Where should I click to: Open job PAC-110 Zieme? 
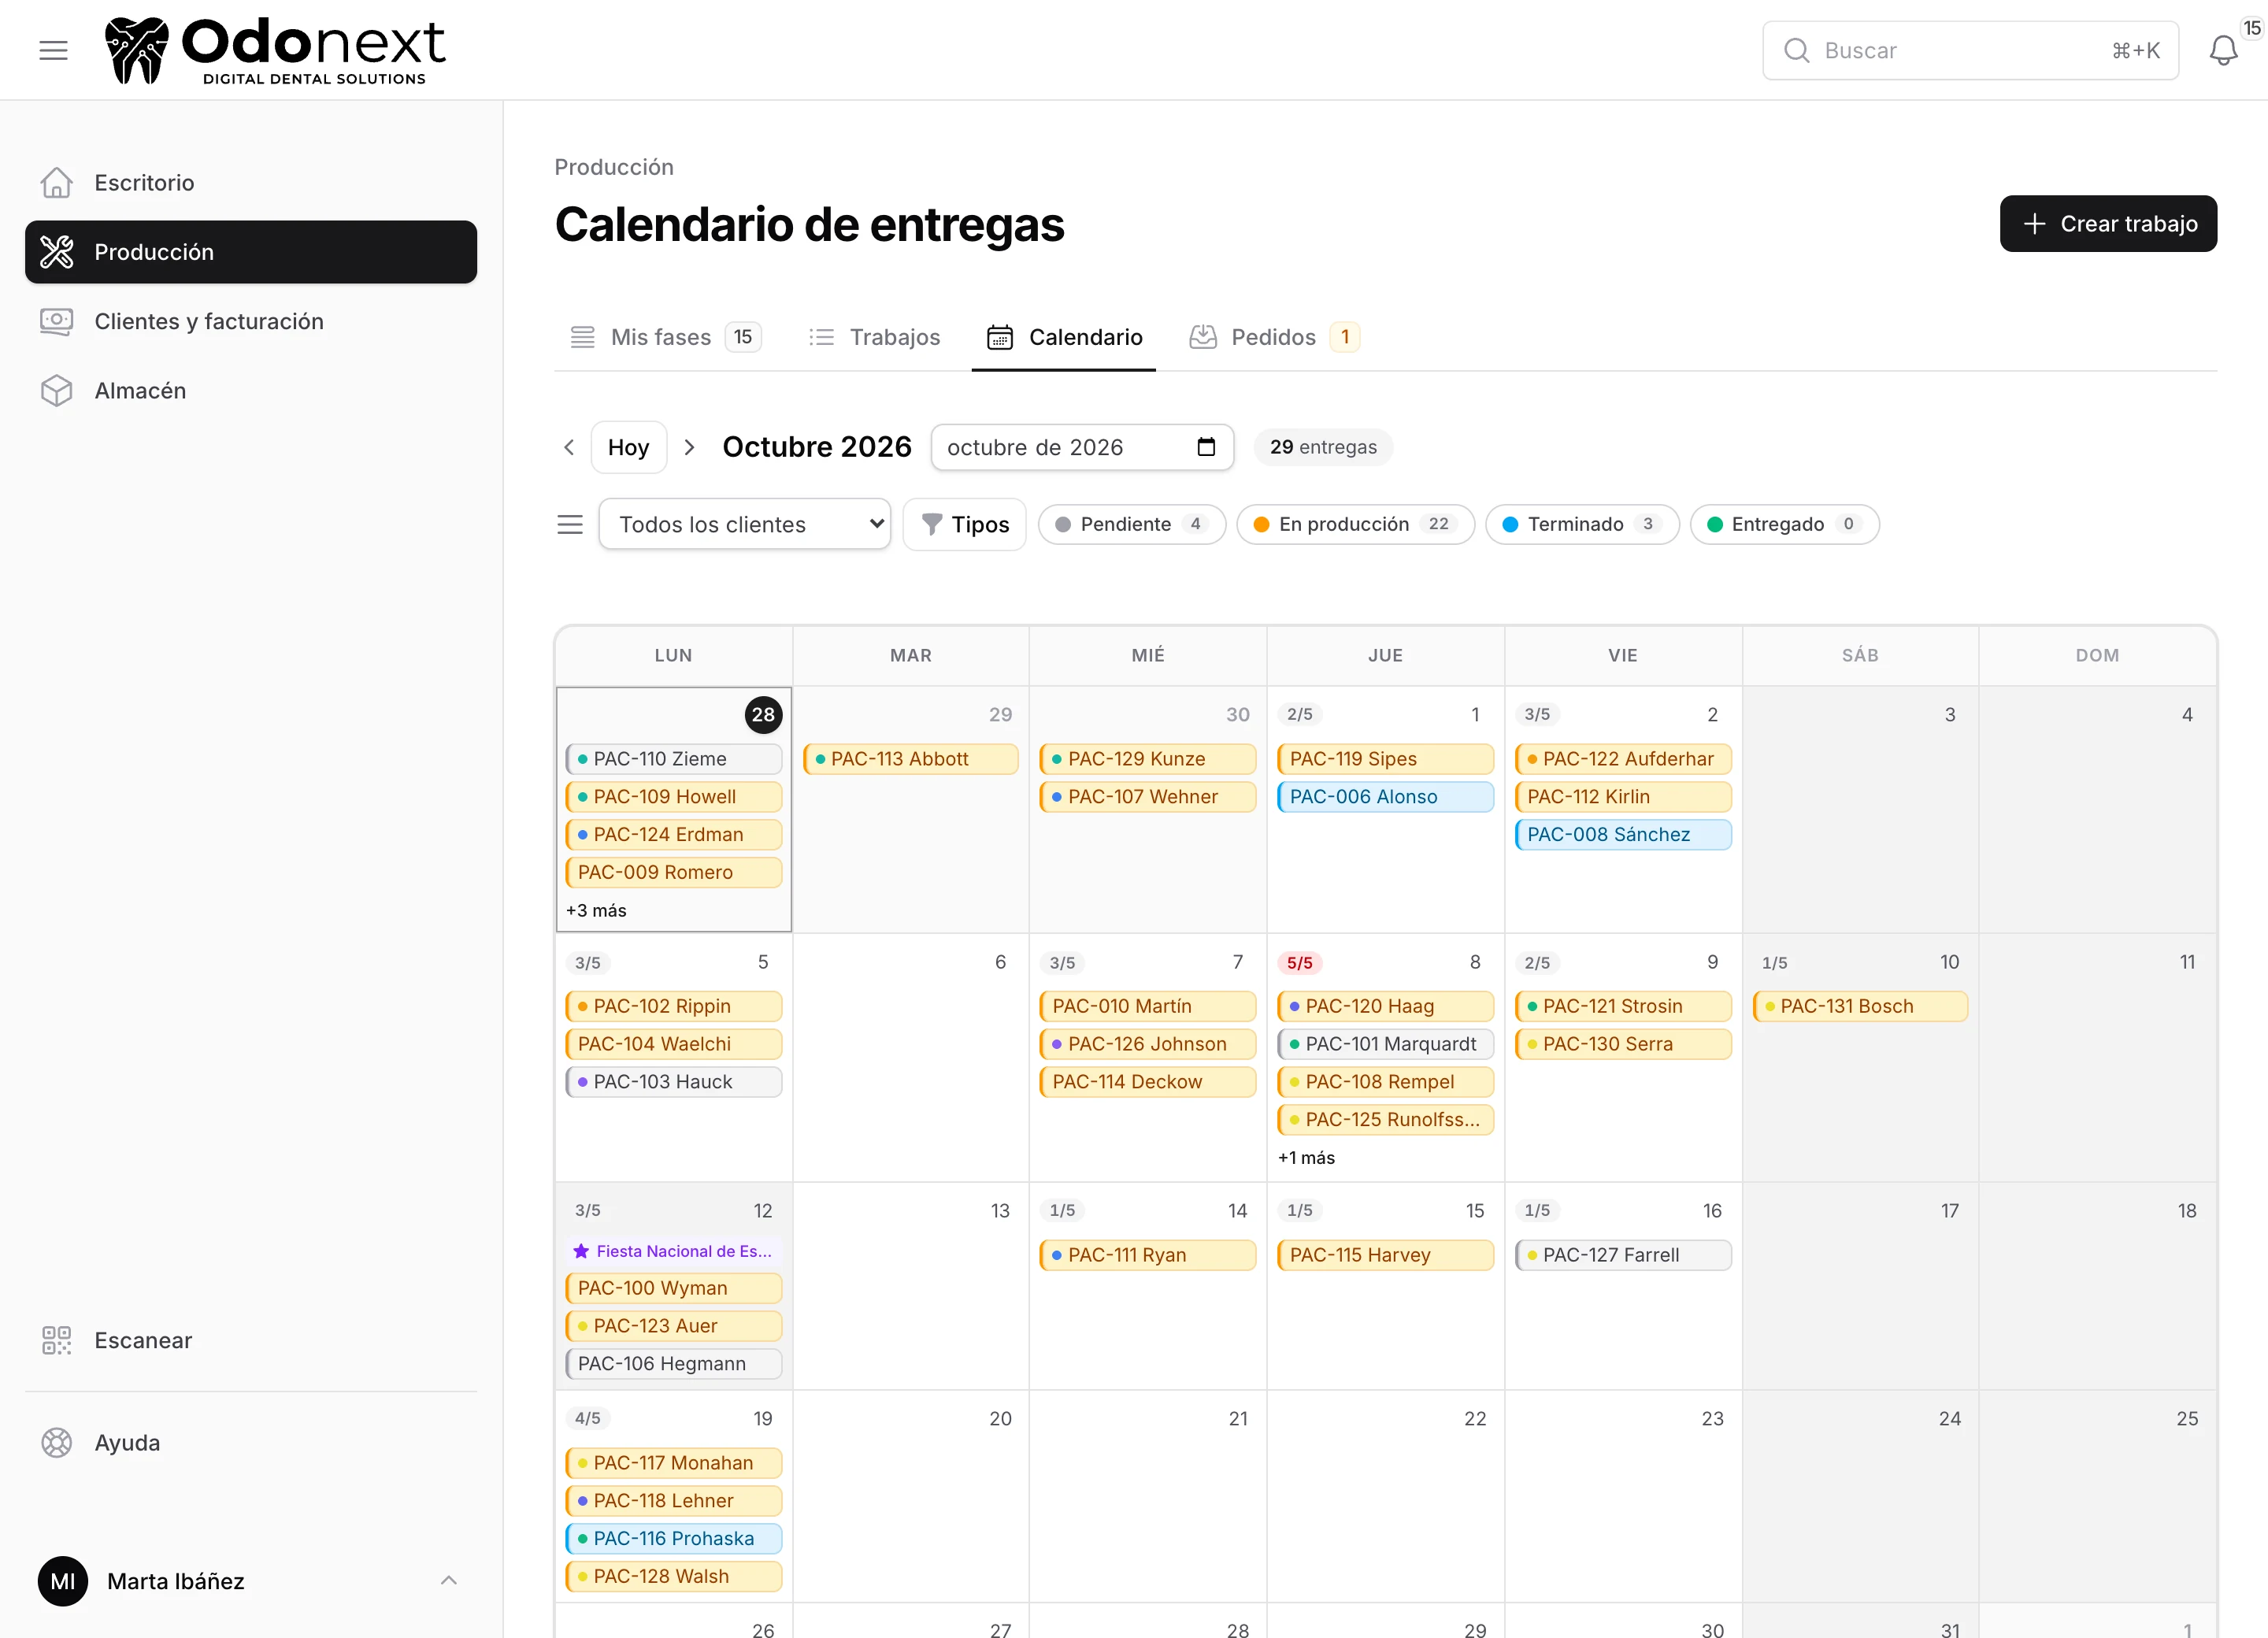pyautogui.click(x=674, y=759)
